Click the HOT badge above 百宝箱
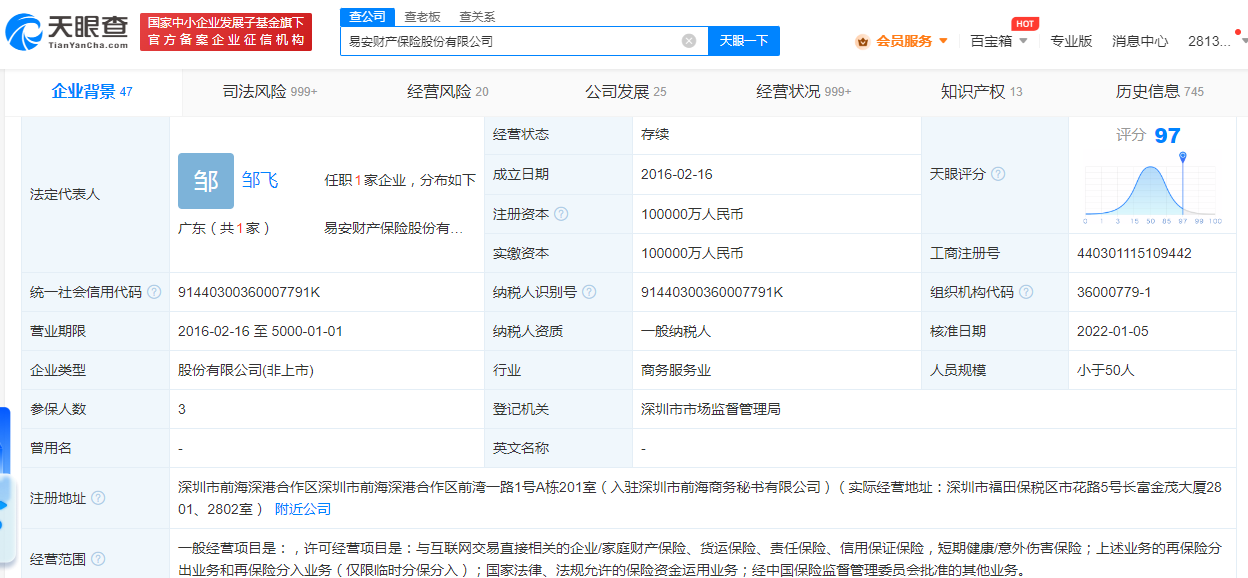Viewport: 1248px width, 578px height. (1024, 24)
